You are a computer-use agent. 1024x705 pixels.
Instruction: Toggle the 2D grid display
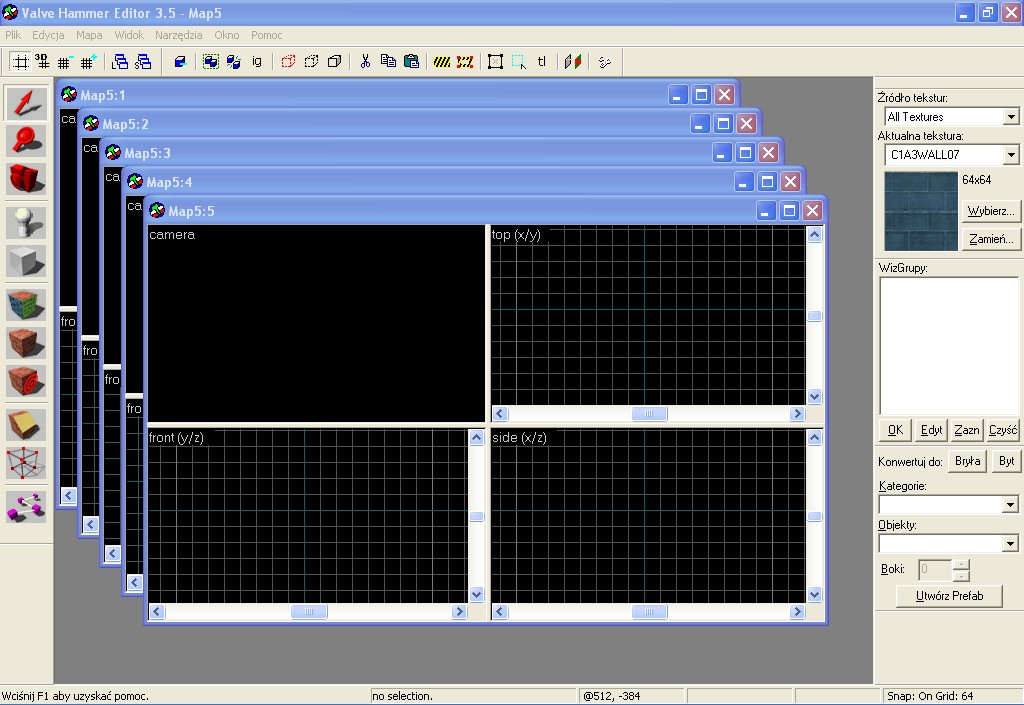[x=21, y=62]
